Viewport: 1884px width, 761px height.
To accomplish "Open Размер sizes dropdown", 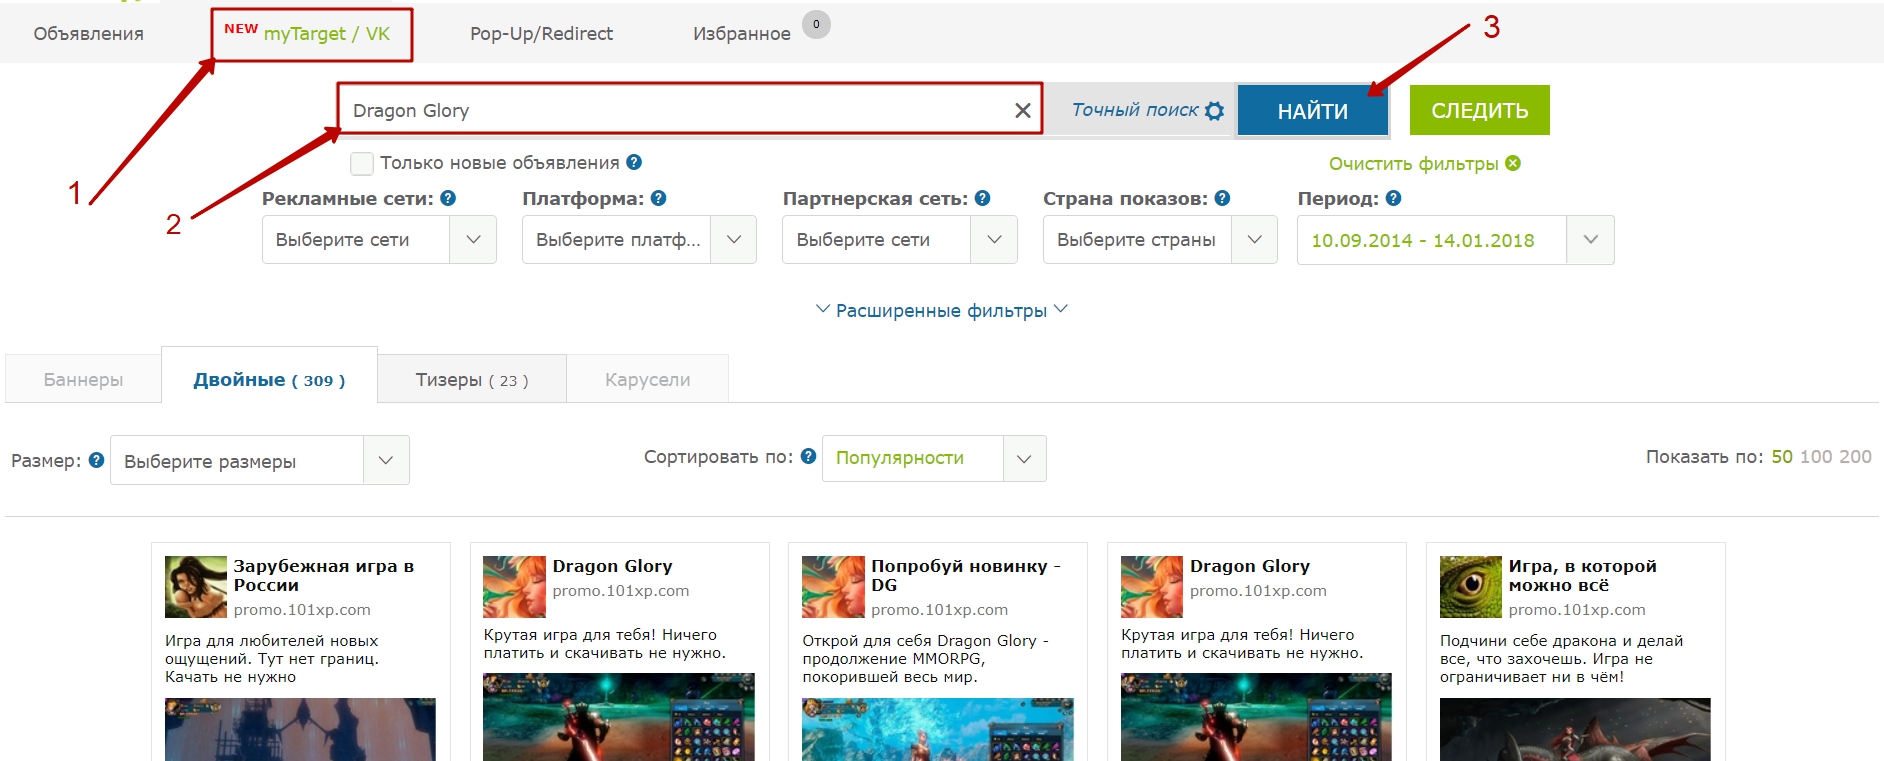I will pos(259,460).
